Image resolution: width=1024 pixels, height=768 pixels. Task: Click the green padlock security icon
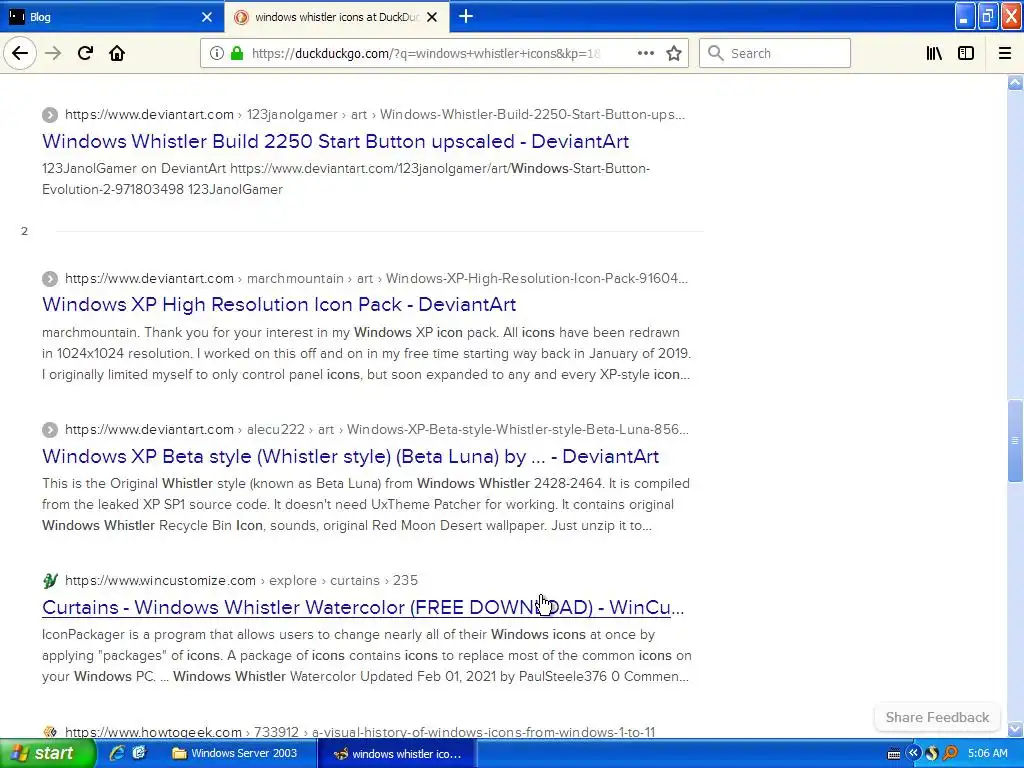click(x=237, y=53)
